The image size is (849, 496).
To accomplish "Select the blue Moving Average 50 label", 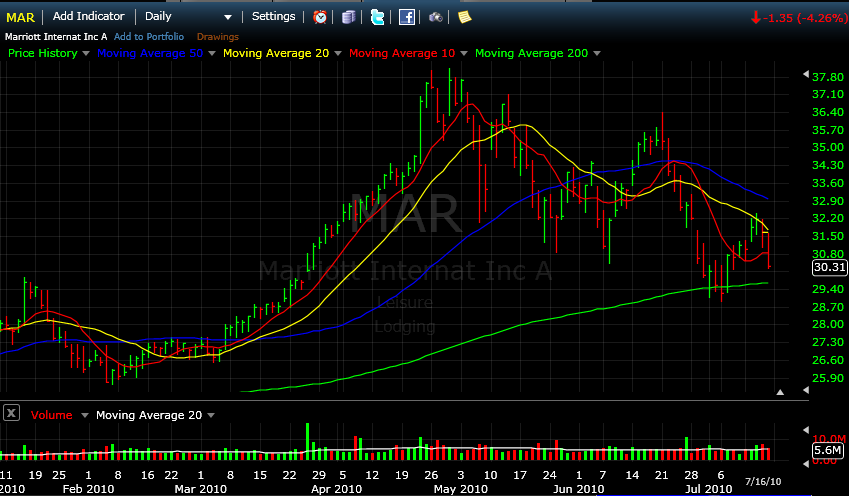I will coord(150,53).
